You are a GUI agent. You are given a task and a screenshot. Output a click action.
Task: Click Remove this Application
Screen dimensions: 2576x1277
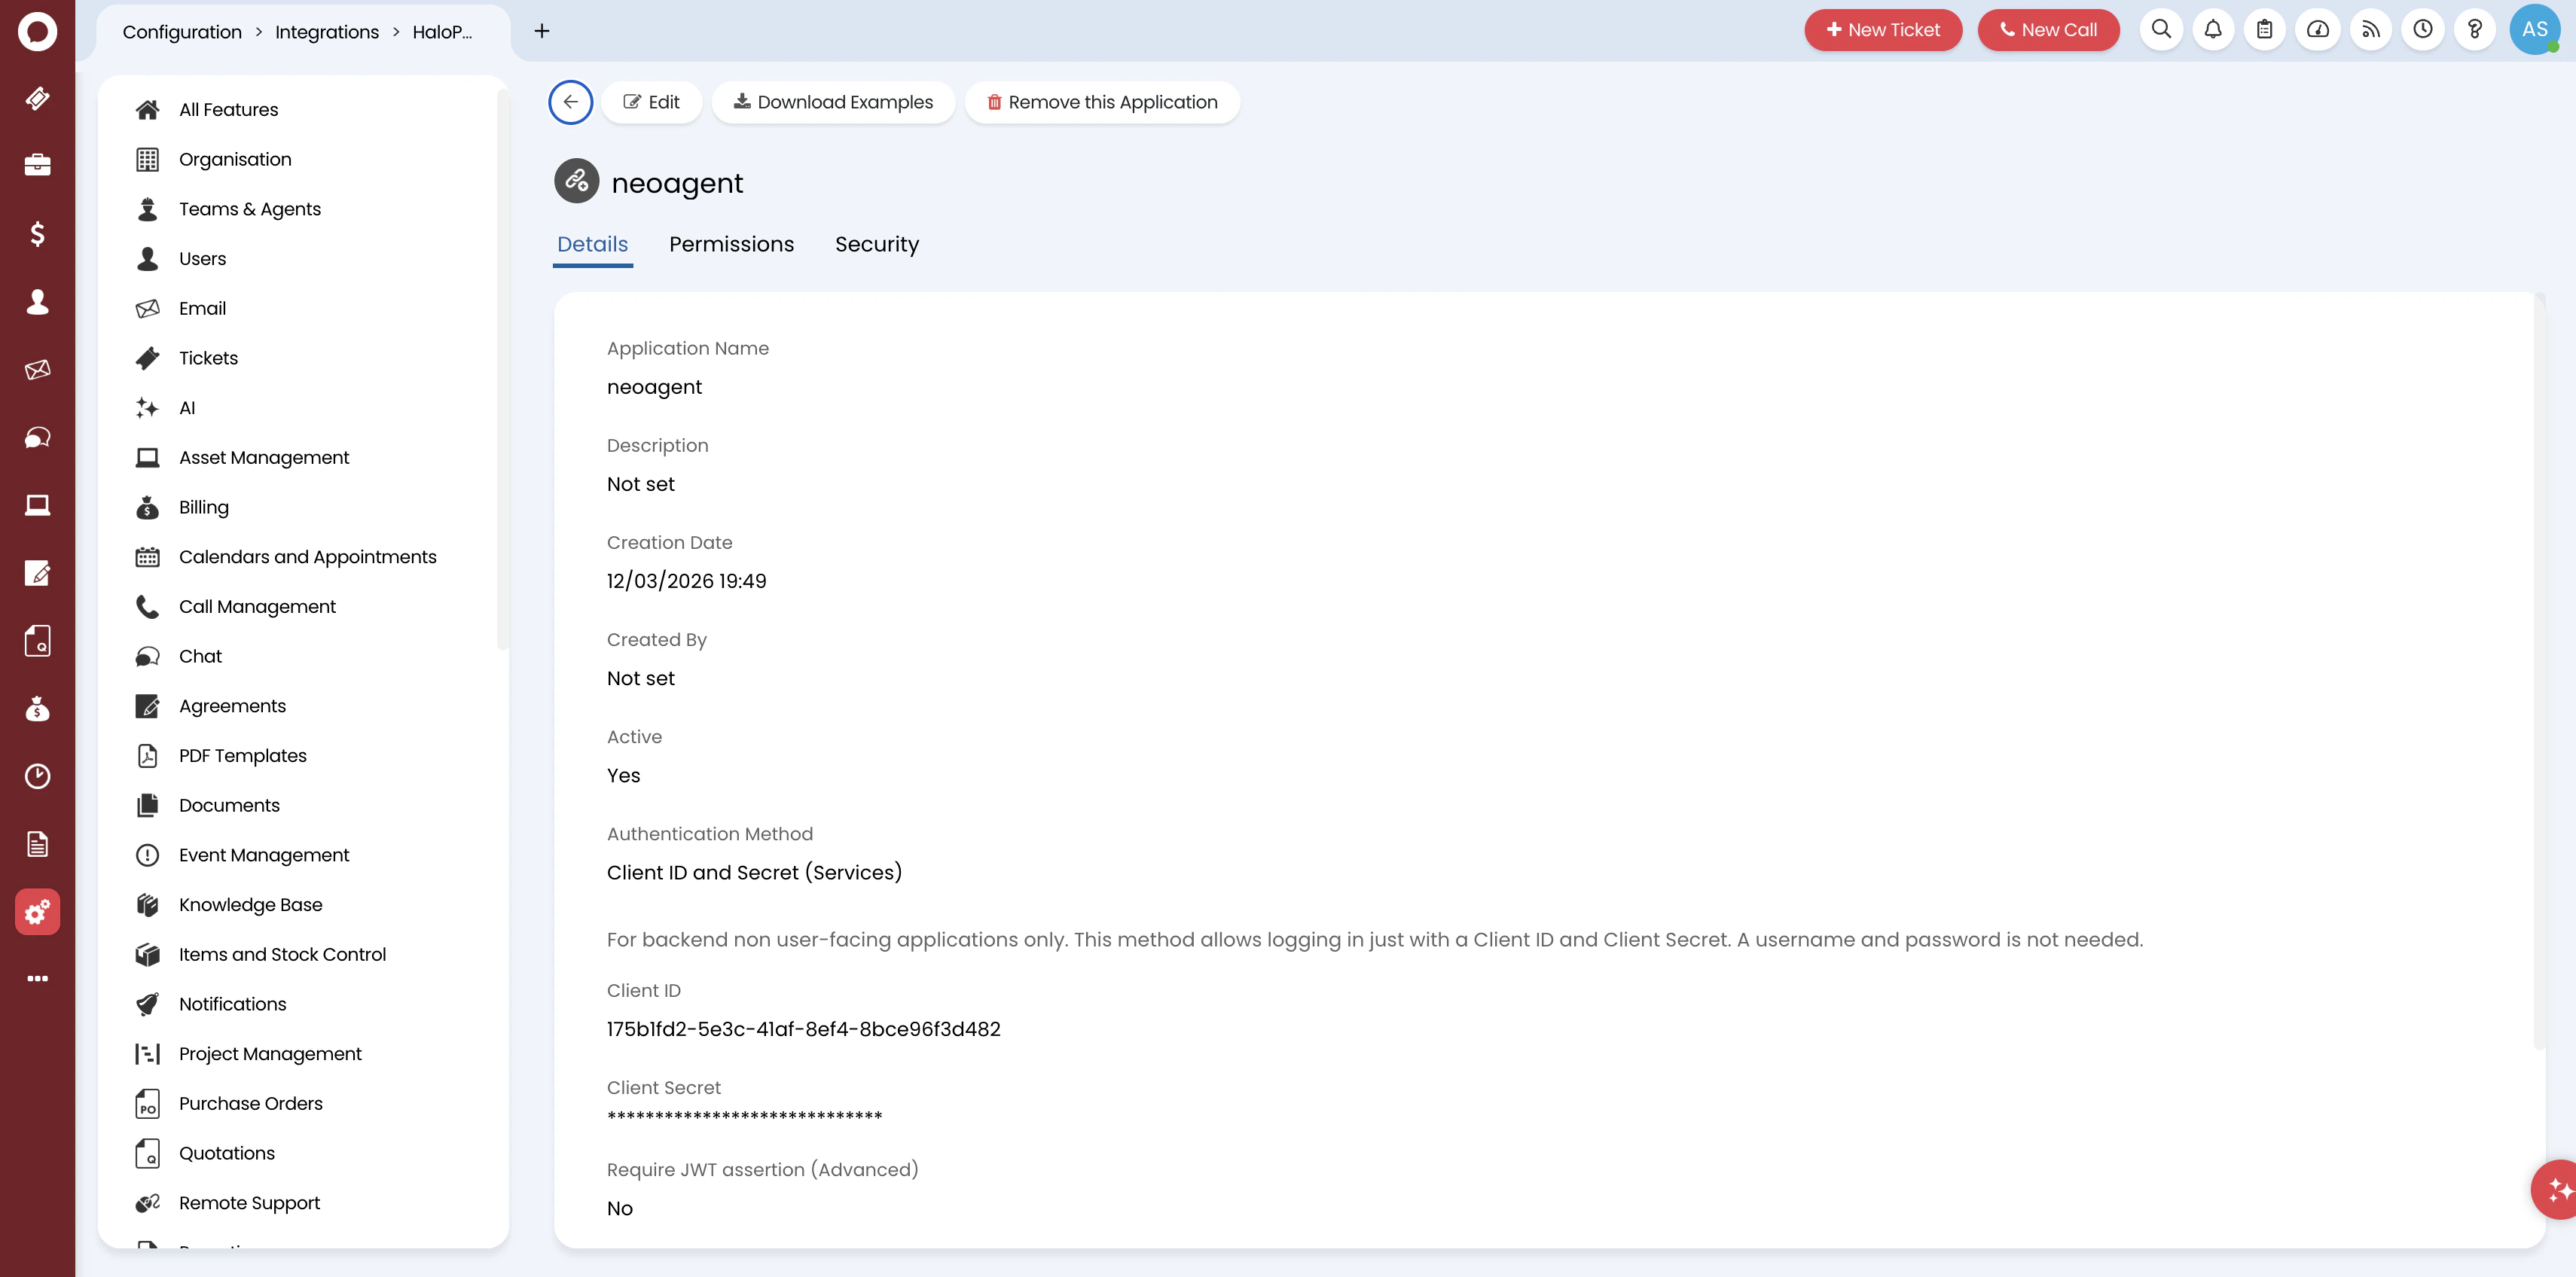click(x=1102, y=101)
